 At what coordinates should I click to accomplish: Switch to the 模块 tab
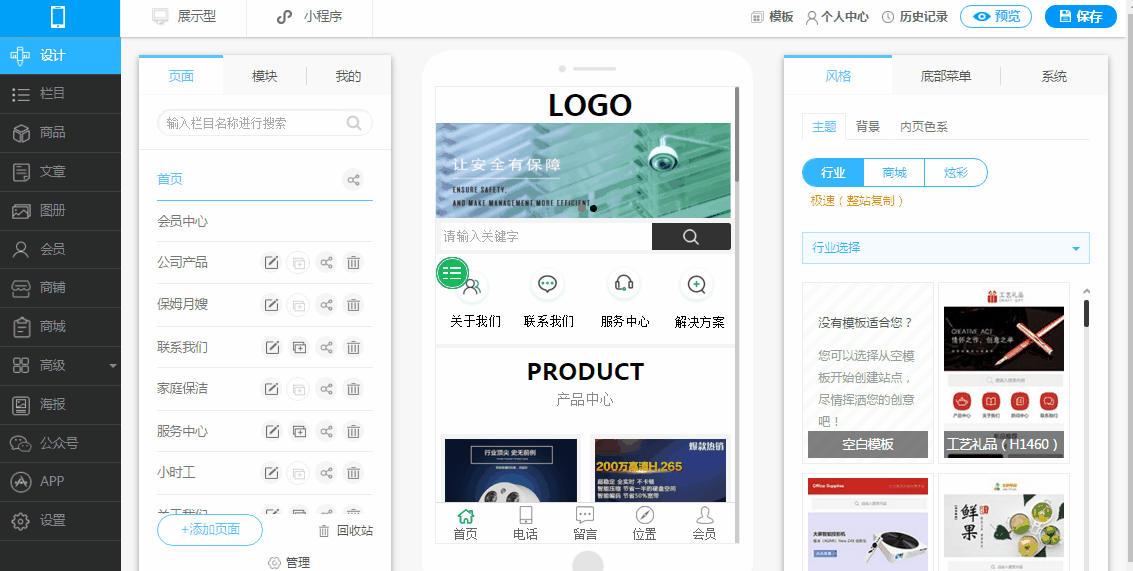264,76
